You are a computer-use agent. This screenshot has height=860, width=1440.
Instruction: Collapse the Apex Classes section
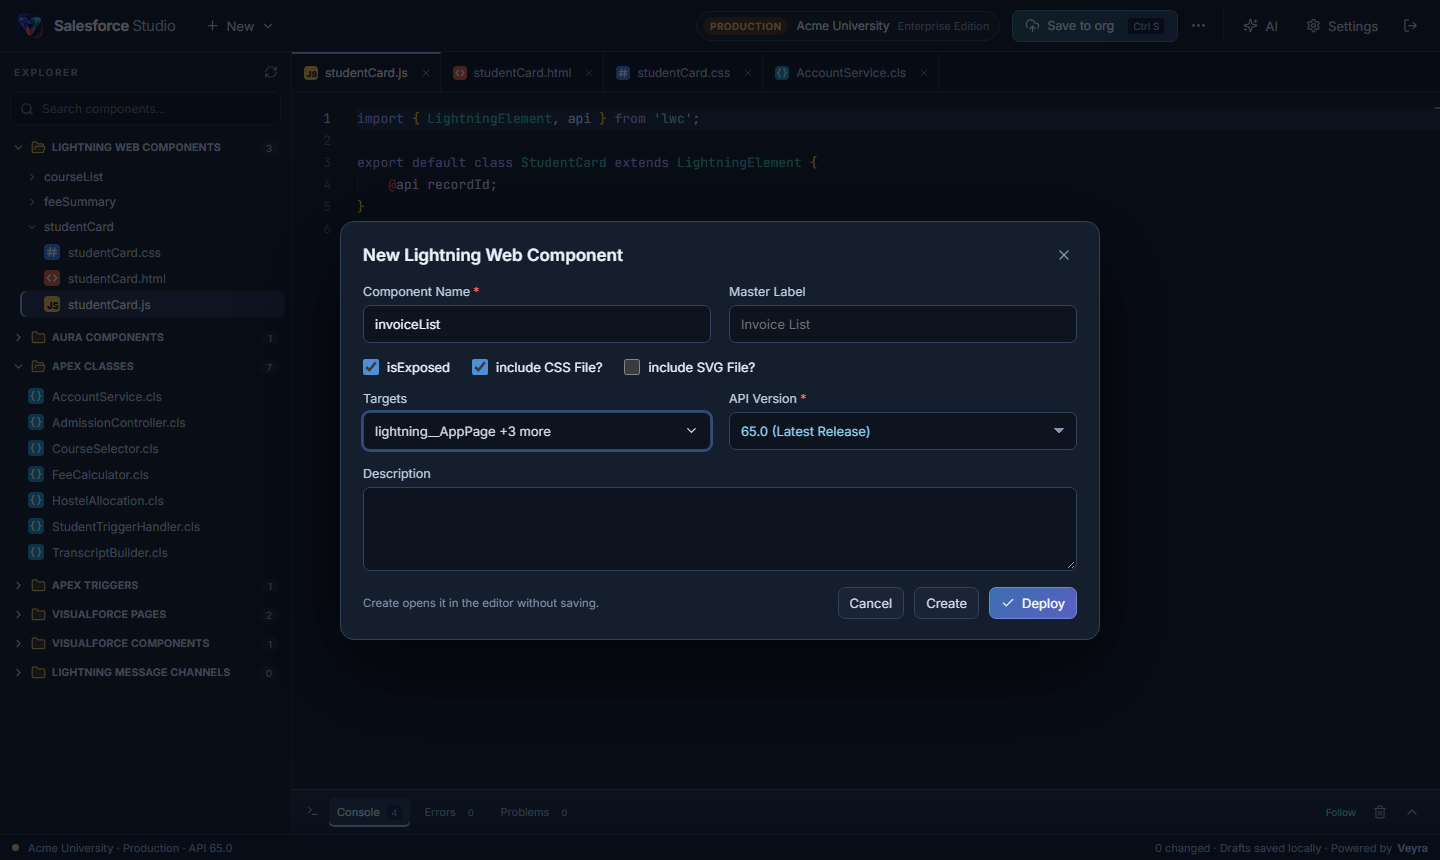(18, 366)
